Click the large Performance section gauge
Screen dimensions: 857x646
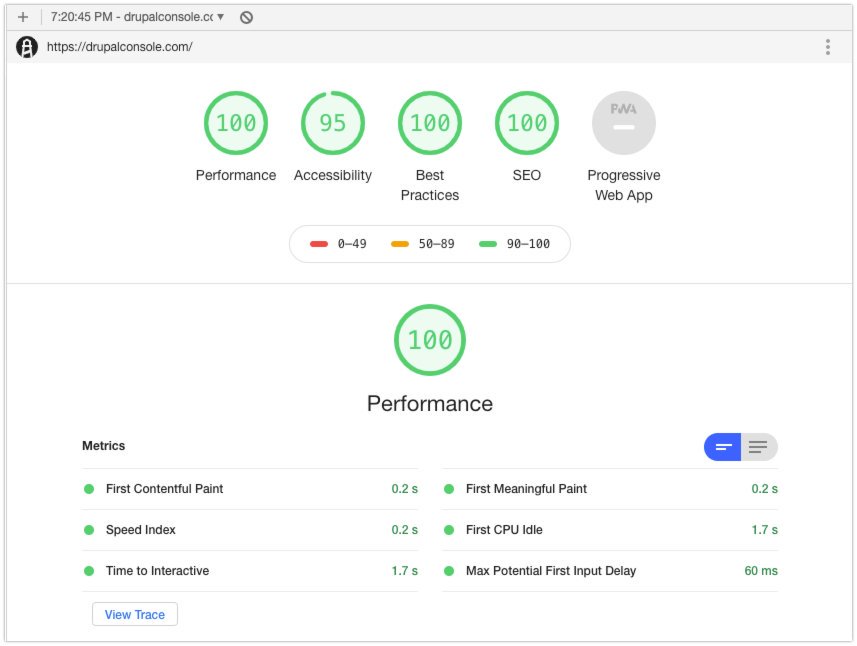(x=430, y=340)
